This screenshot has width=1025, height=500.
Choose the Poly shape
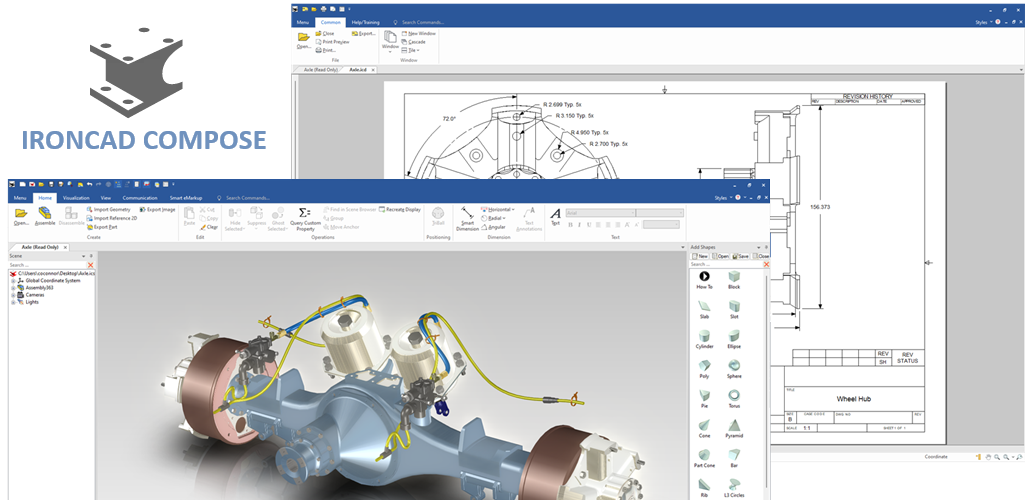[705, 369]
